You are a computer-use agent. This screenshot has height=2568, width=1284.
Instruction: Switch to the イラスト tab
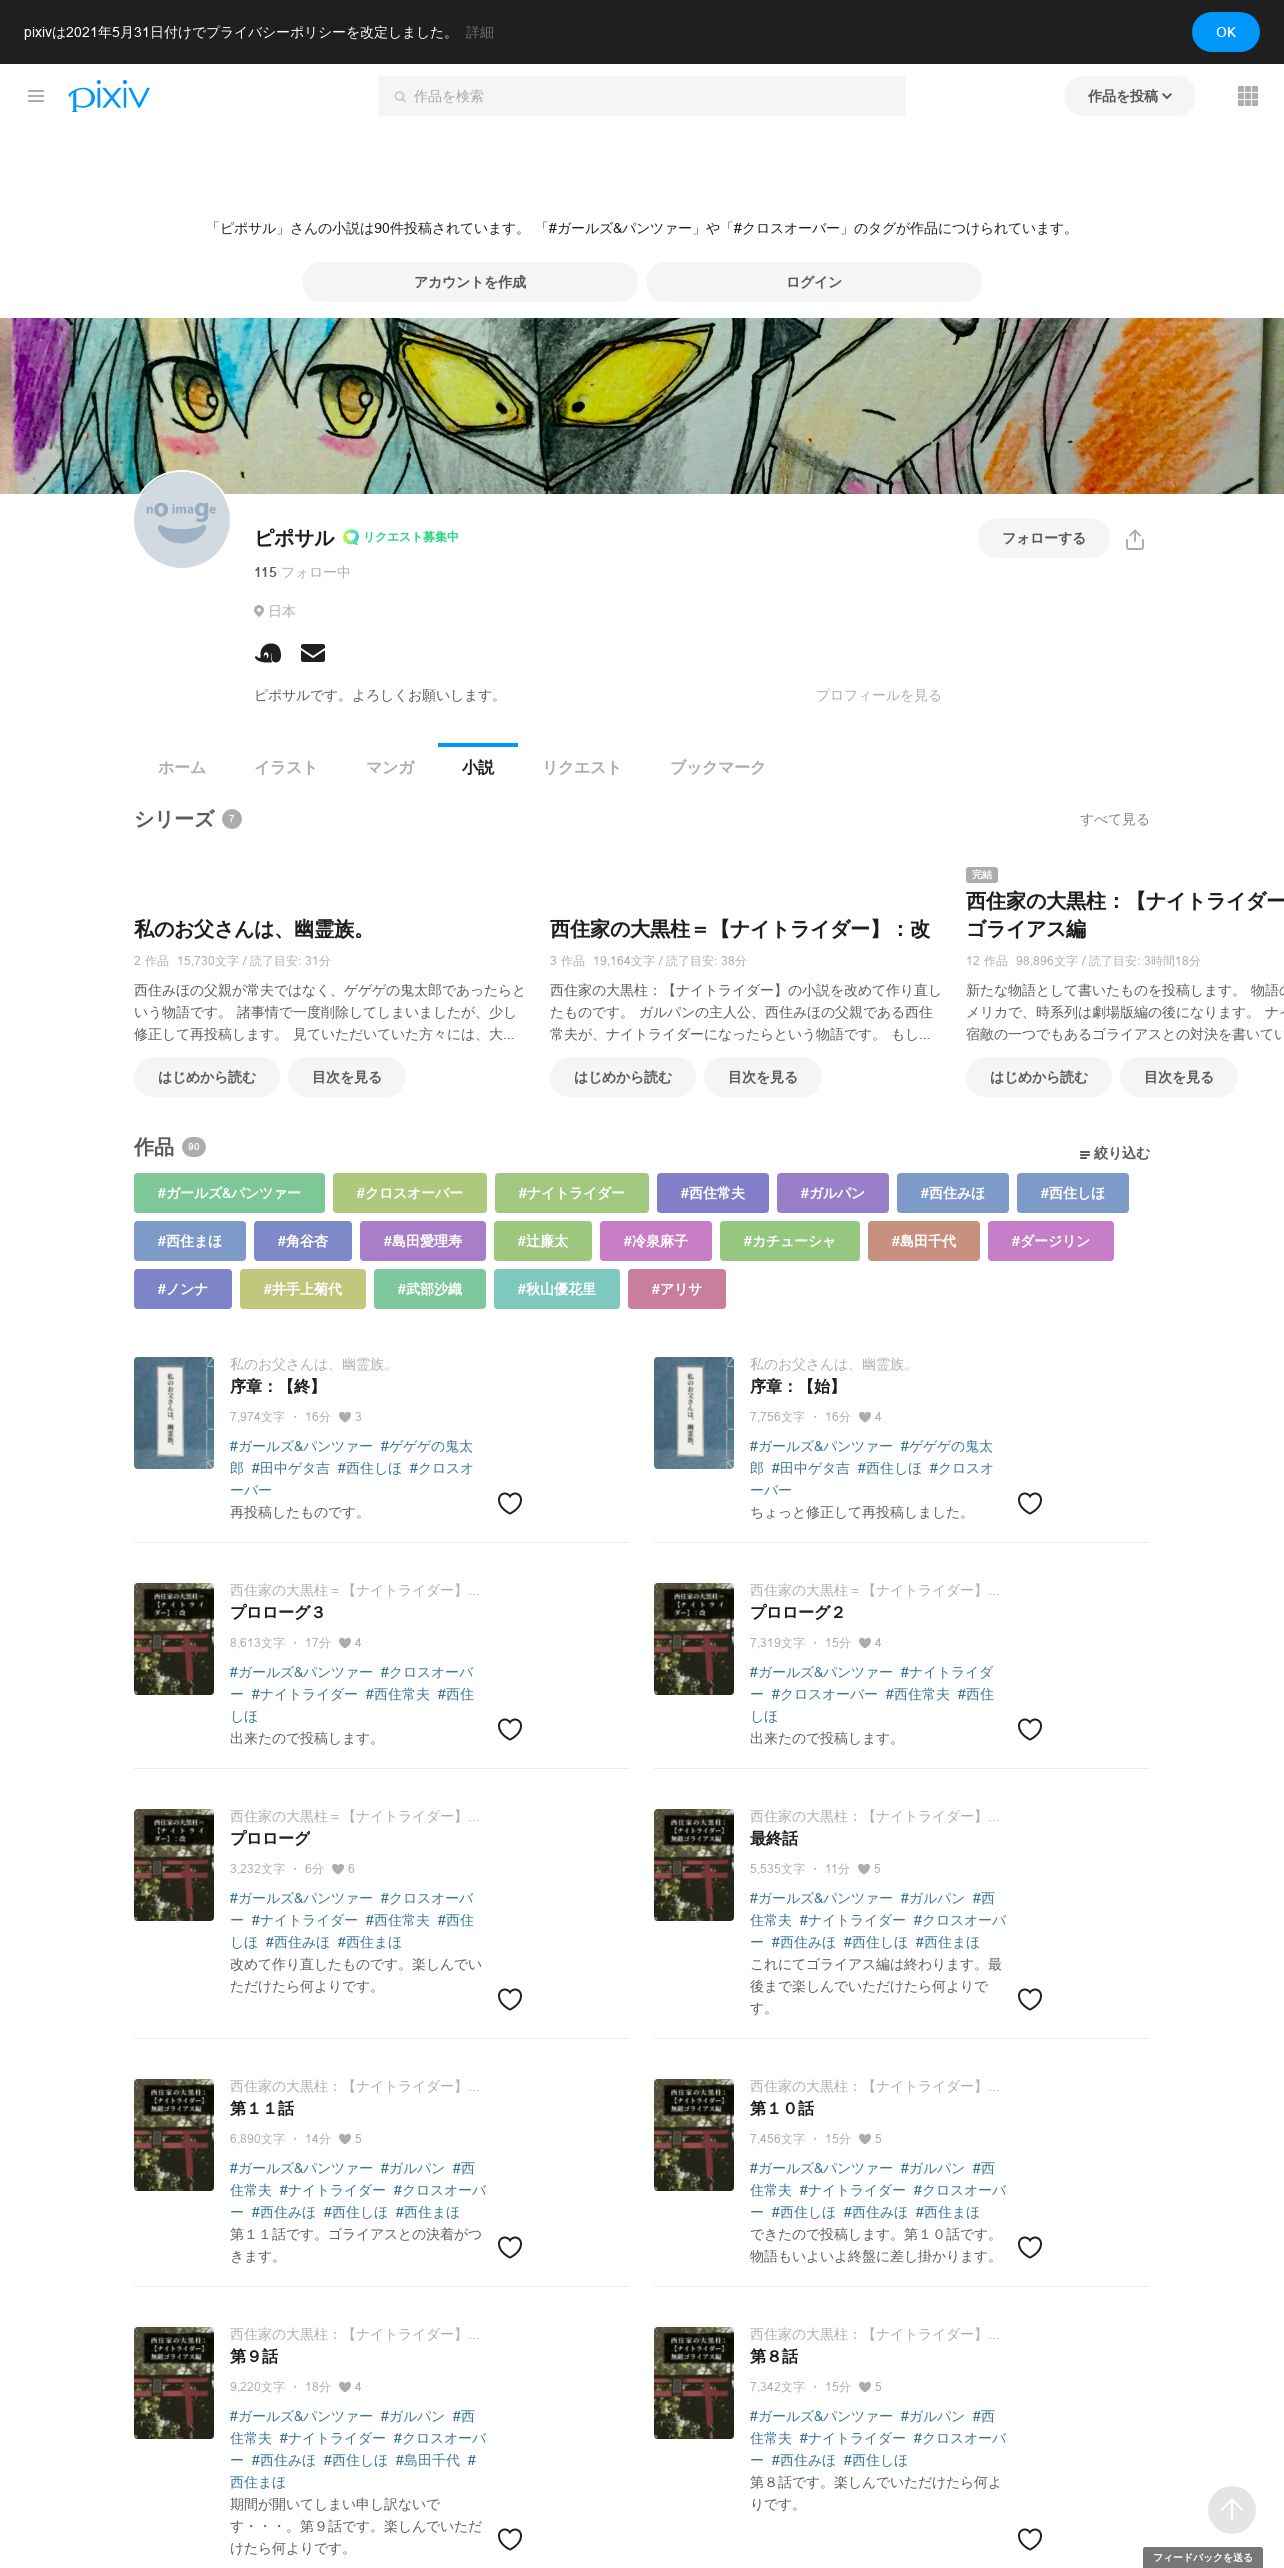[x=286, y=767]
